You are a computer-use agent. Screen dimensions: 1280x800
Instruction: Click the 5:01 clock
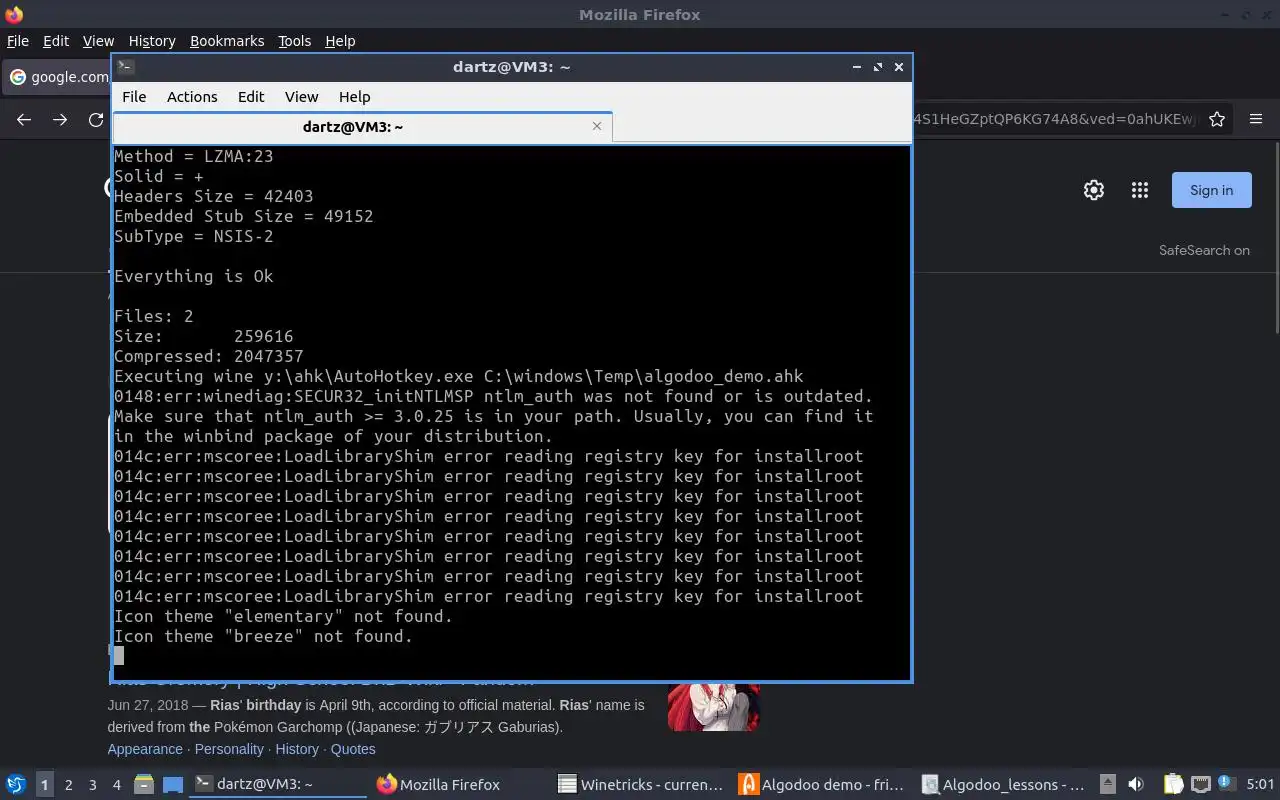[x=1260, y=785]
